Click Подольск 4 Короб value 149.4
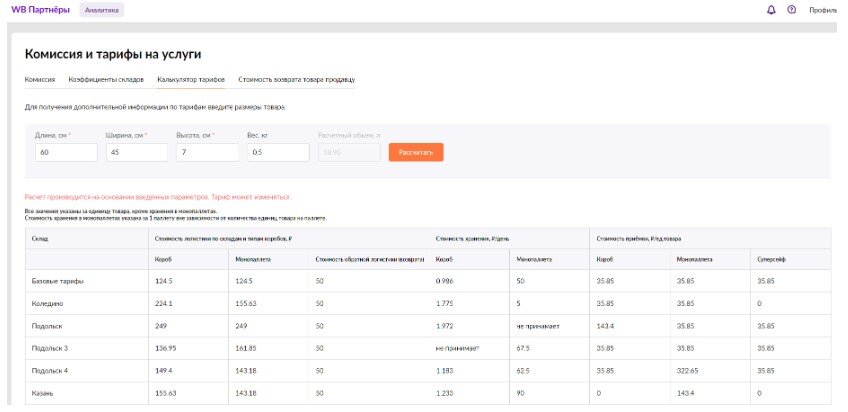 click(164, 371)
